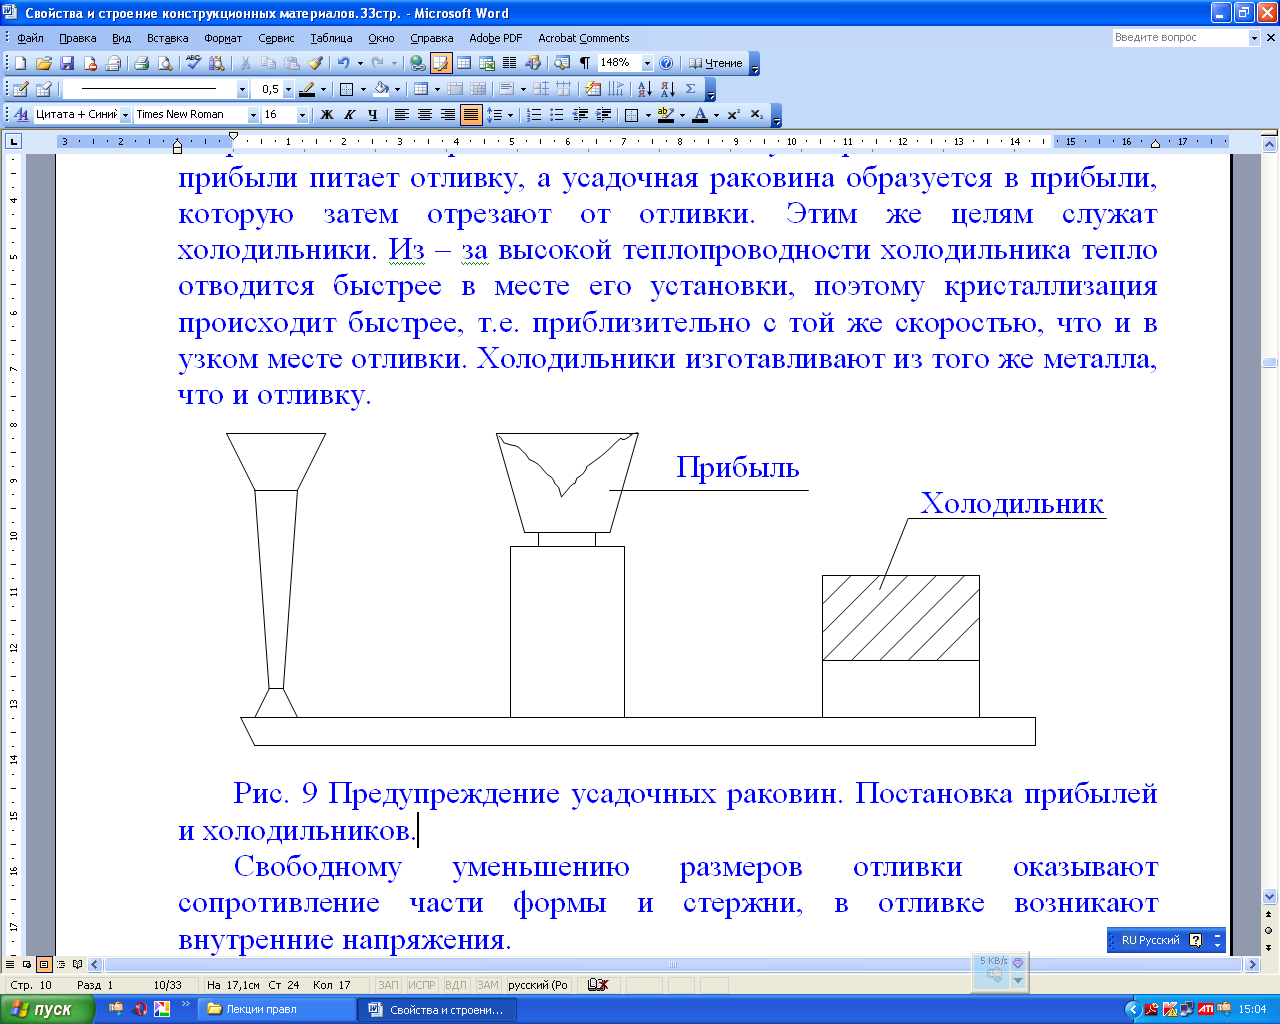
Task: Toggle Italic (К) formatting
Action: pyautogui.click(x=350, y=115)
